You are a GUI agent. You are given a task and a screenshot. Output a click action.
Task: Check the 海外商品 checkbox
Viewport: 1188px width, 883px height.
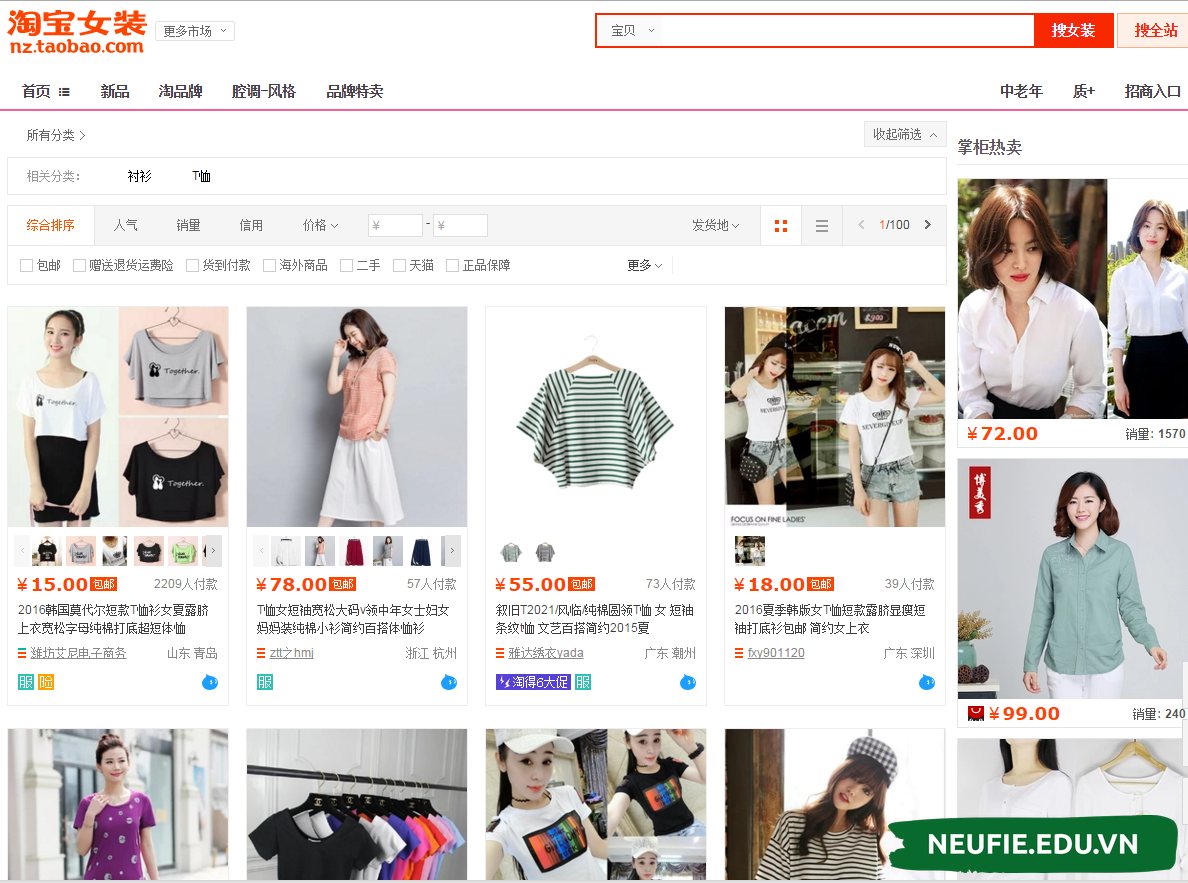(x=269, y=265)
